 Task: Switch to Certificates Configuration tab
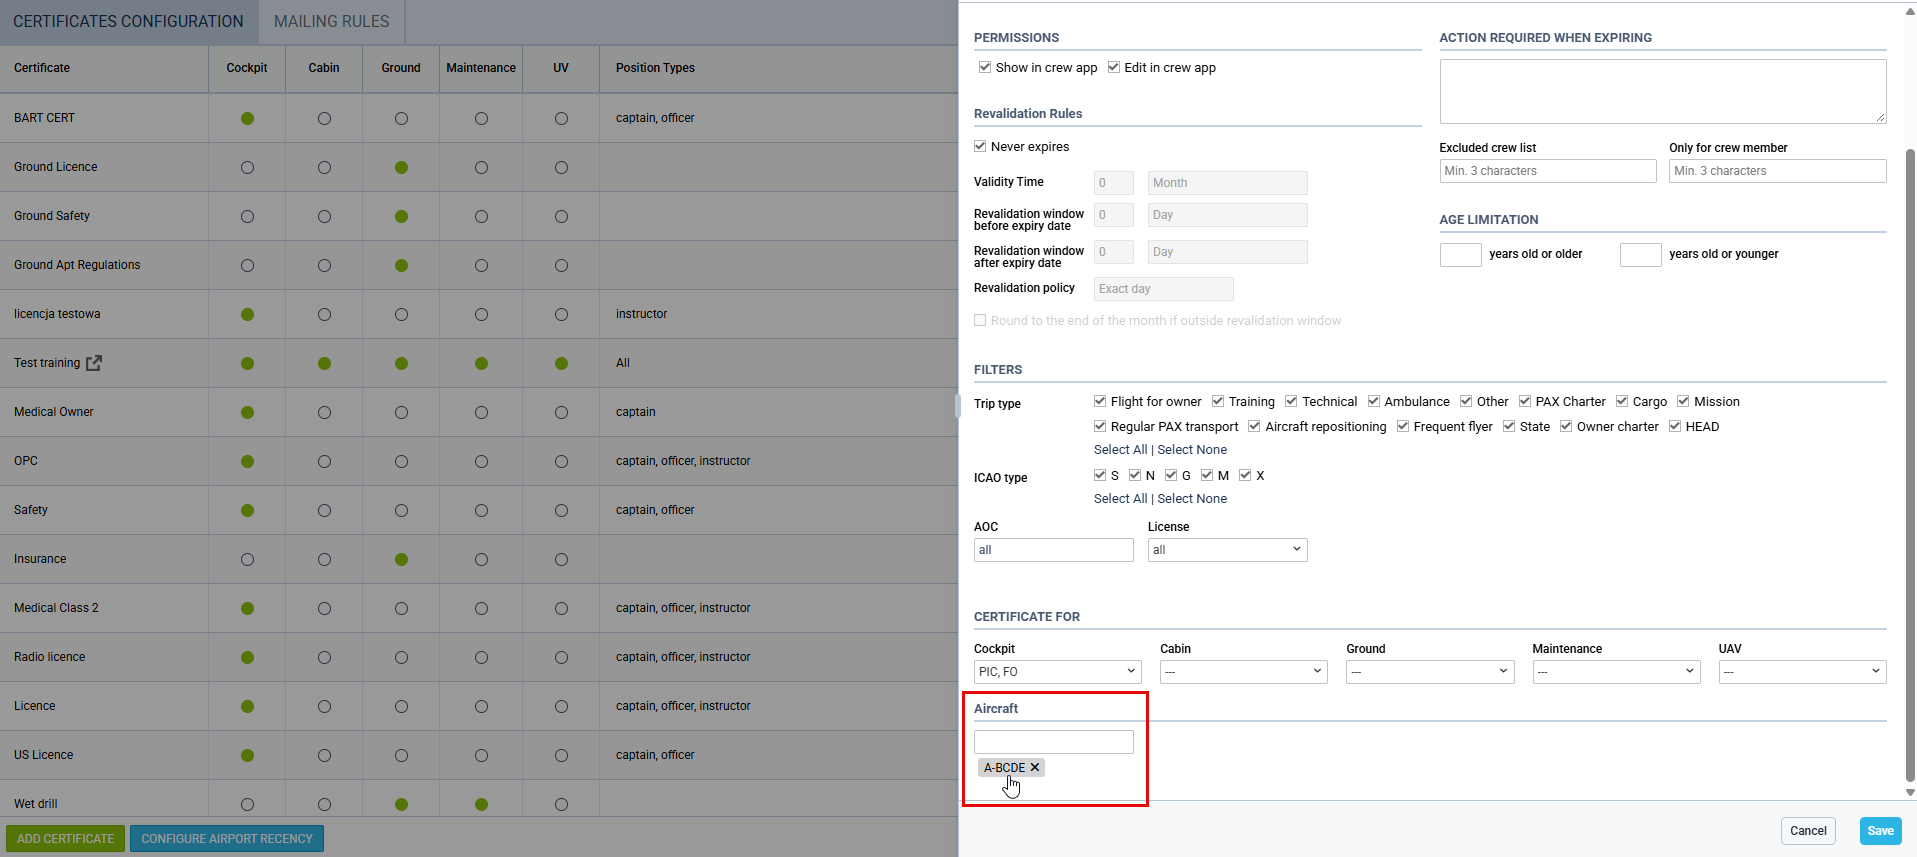pos(128,21)
